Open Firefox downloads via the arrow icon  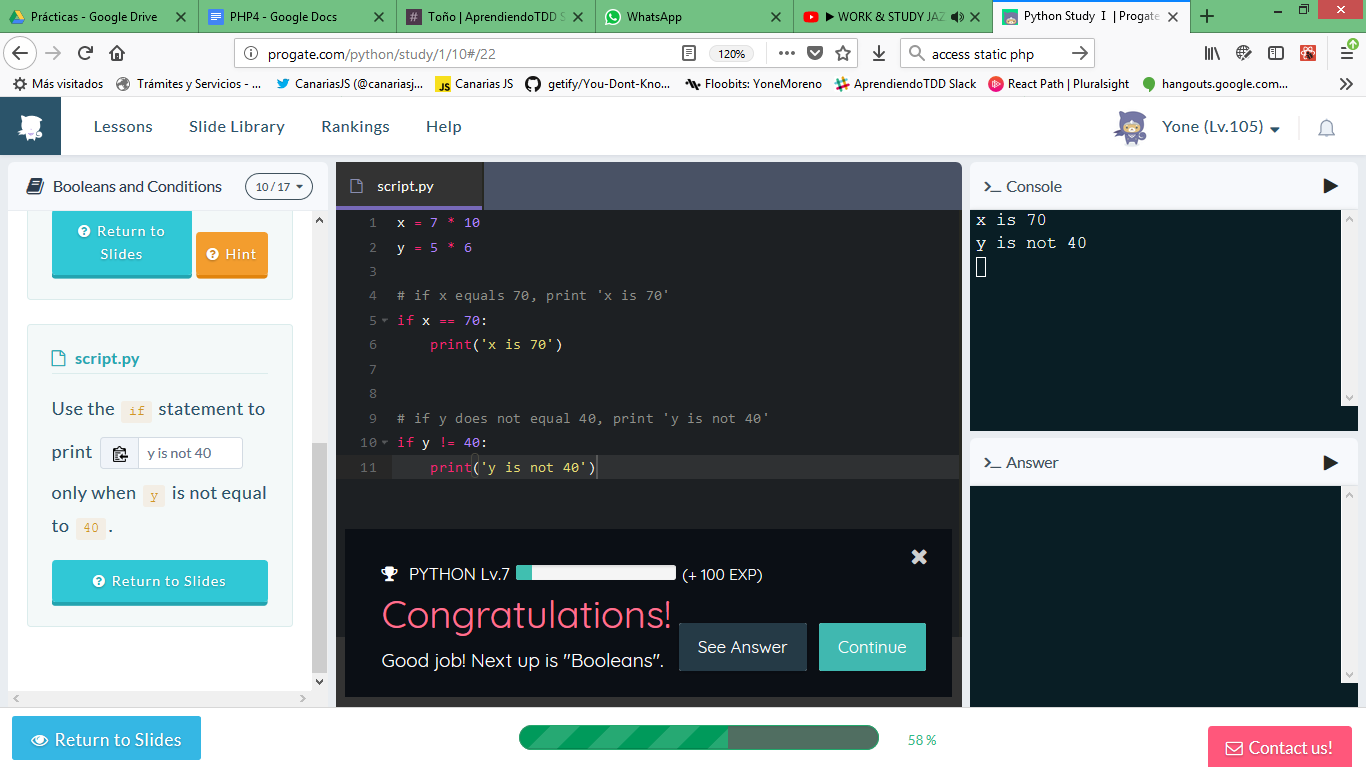[878, 54]
